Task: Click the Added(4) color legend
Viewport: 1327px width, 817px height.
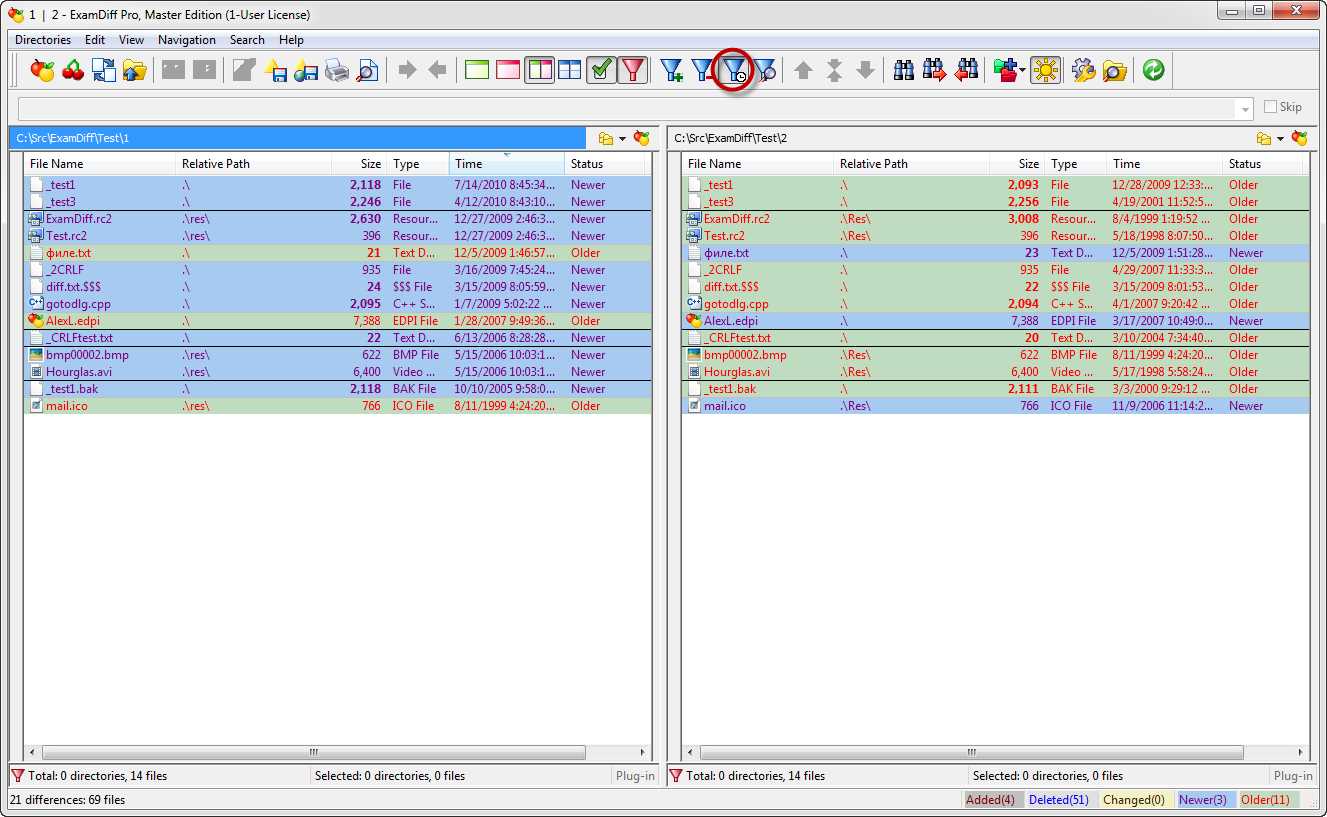Action: click(994, 800)
